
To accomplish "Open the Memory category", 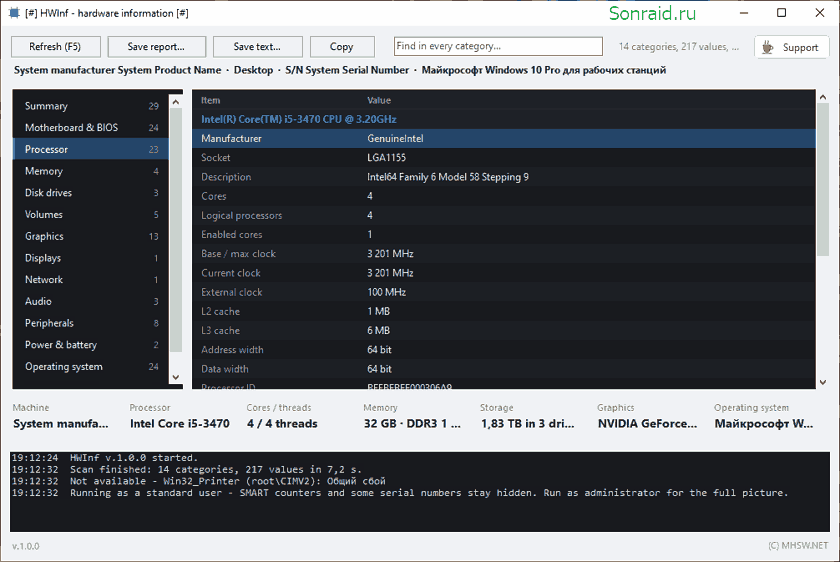I will 91,171.
